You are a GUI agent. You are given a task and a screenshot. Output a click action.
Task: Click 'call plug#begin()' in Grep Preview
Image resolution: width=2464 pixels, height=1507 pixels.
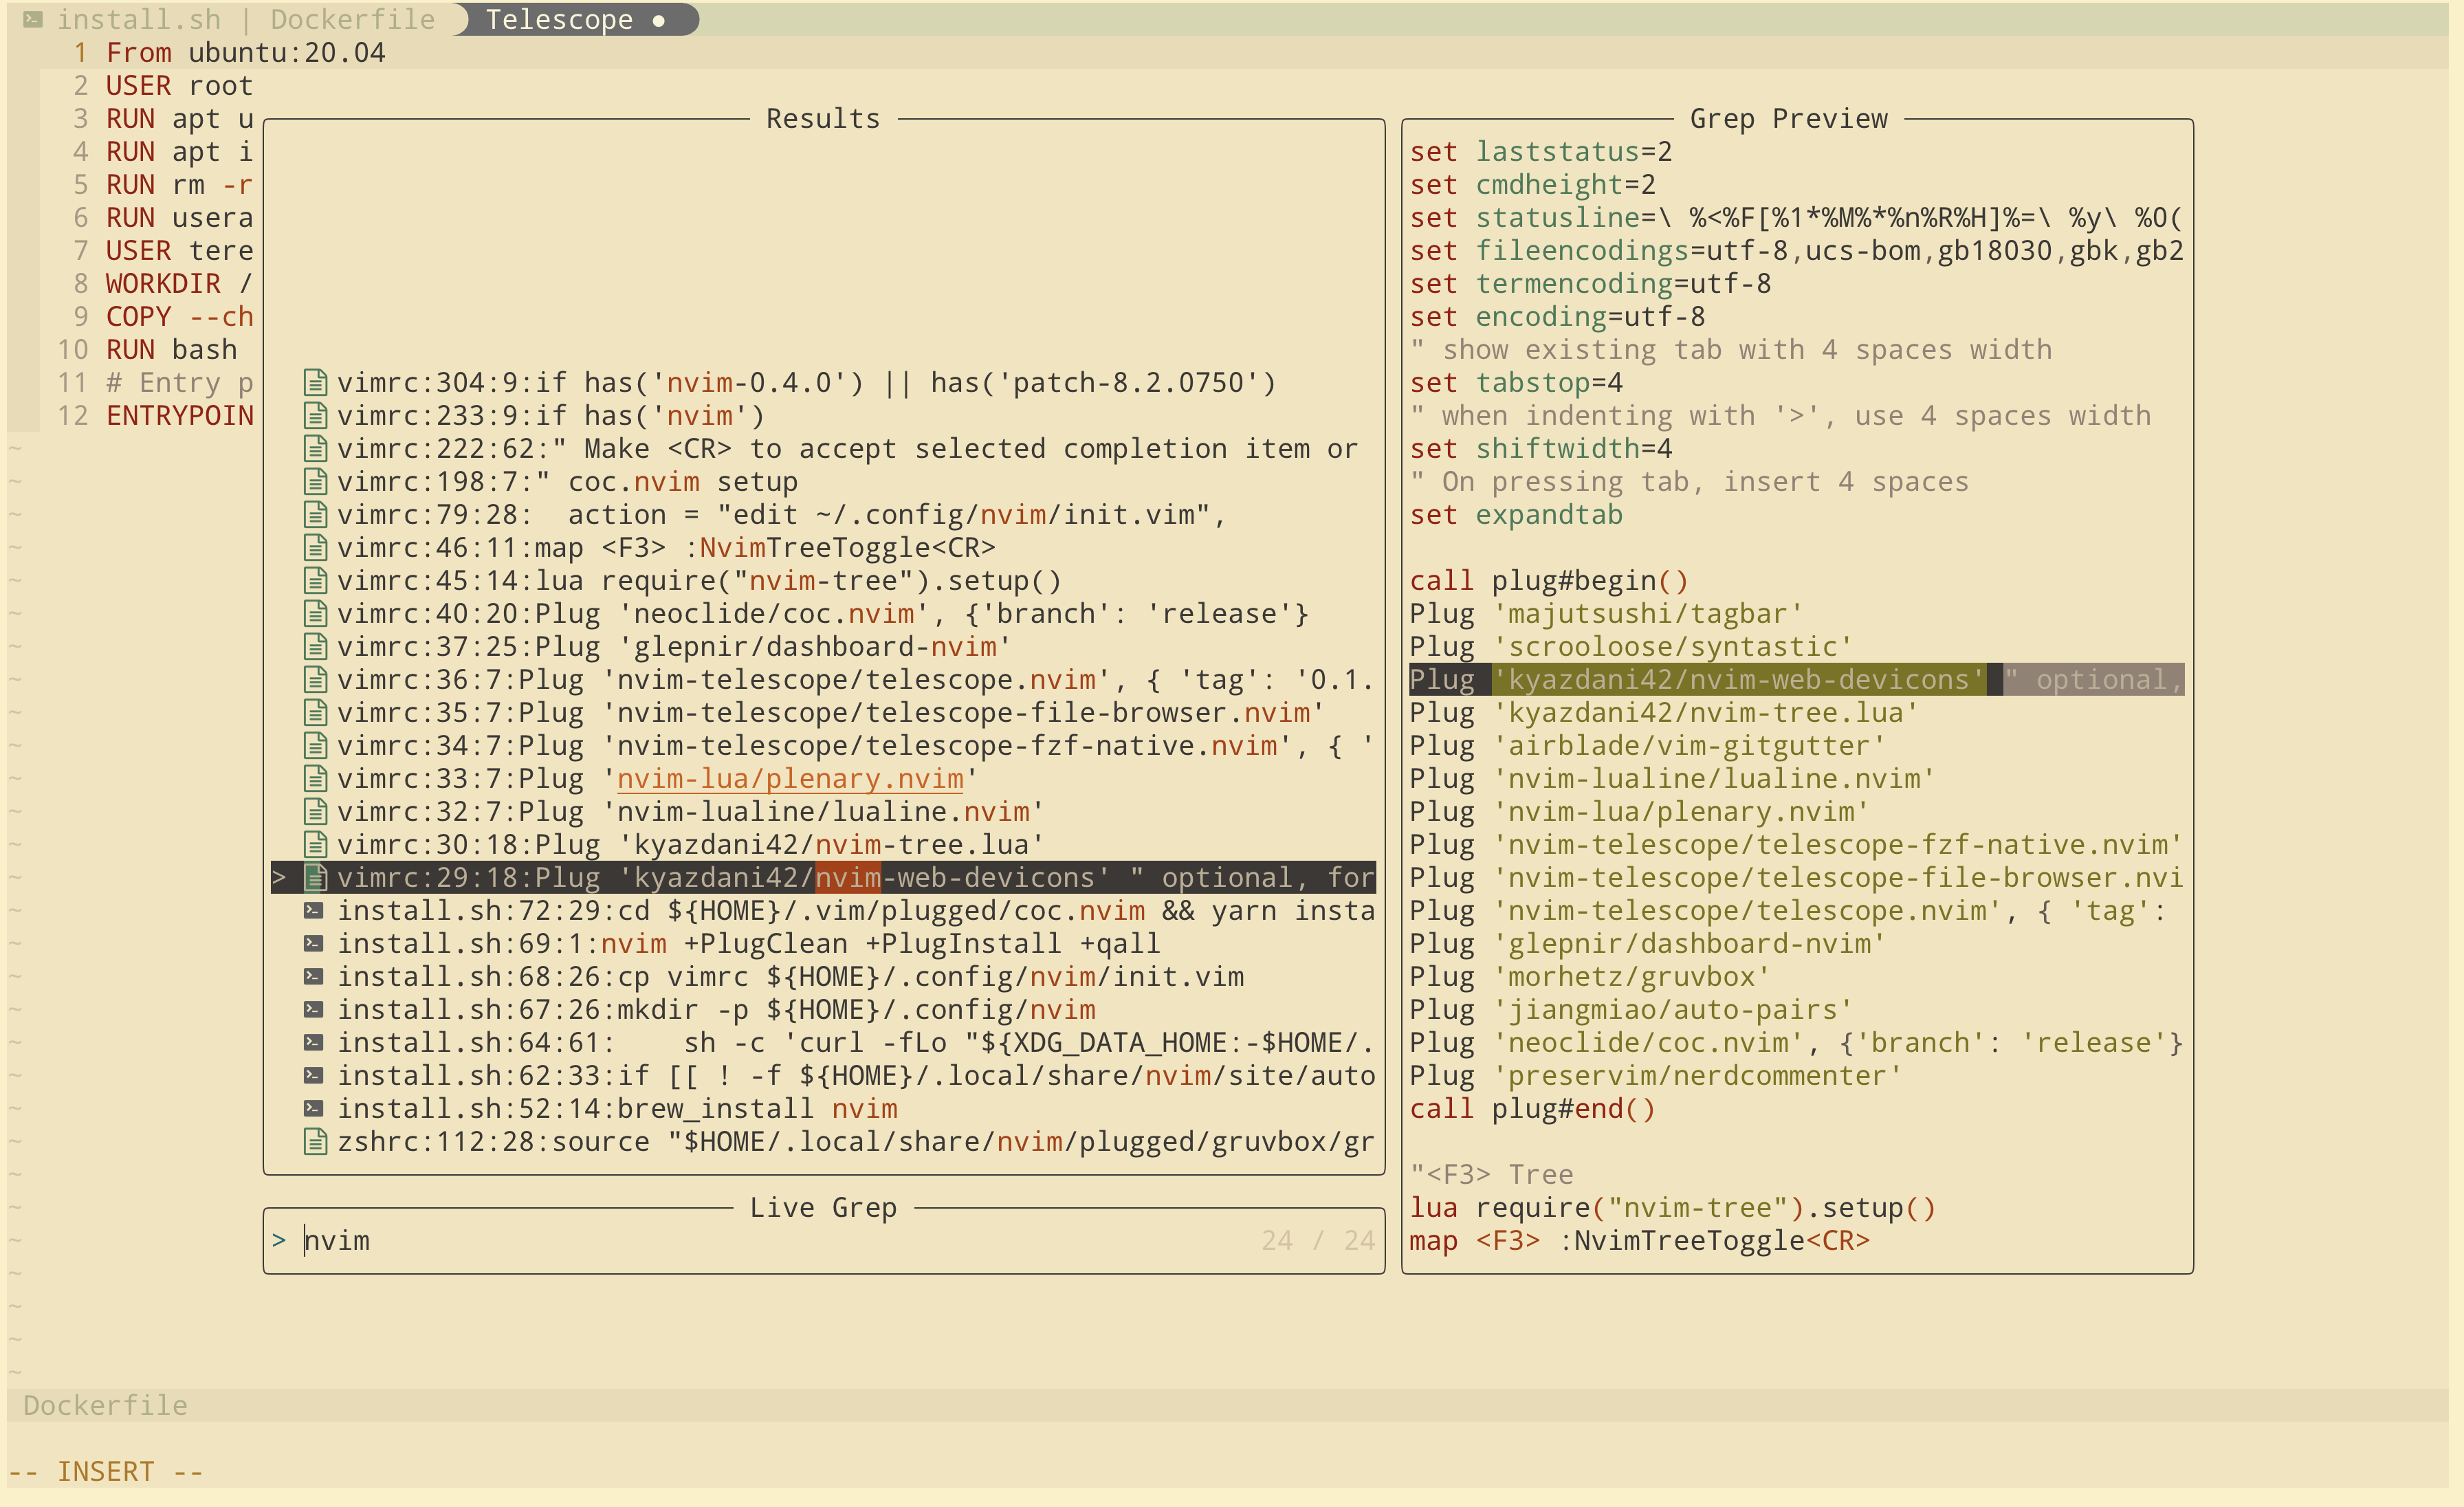pyautogui.click(x=1549, y=581)
